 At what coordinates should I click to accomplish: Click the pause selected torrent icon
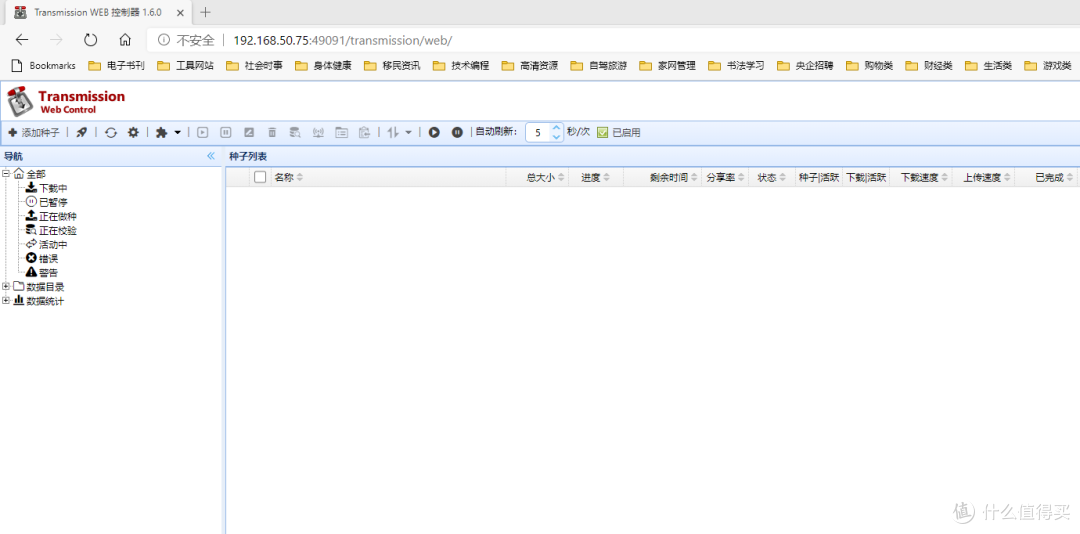(x=225, y=132)
